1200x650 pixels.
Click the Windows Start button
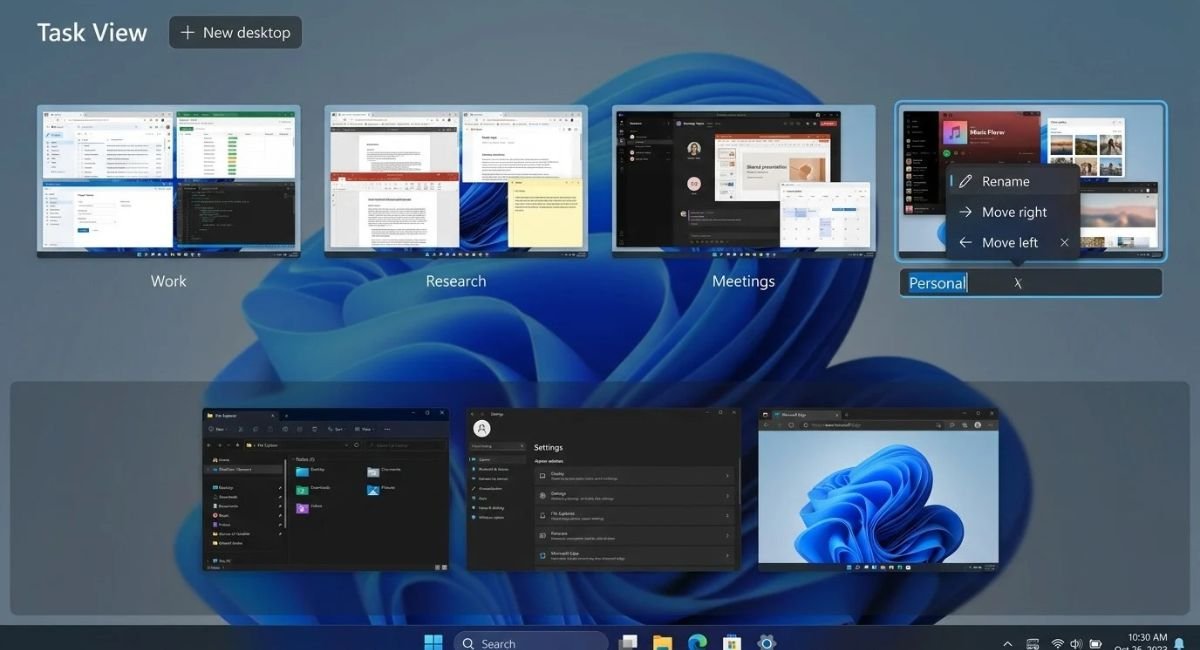433,643
